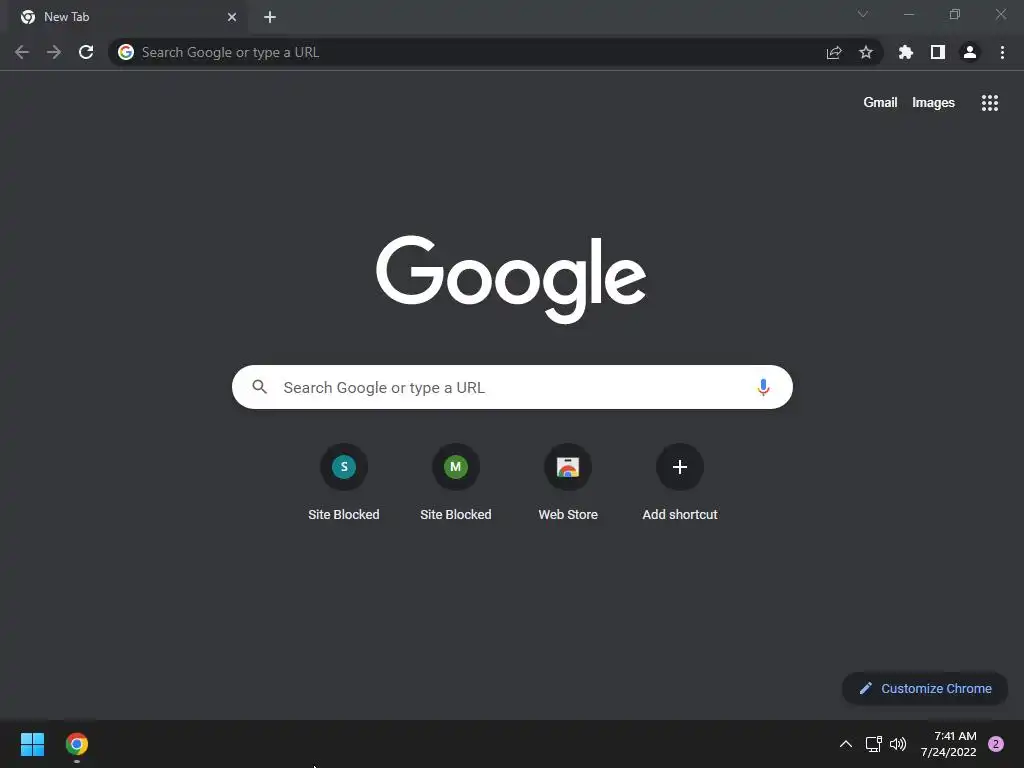Click the Customize Chrome button
Screen dimensions: 1024x768
pos(925,688)
